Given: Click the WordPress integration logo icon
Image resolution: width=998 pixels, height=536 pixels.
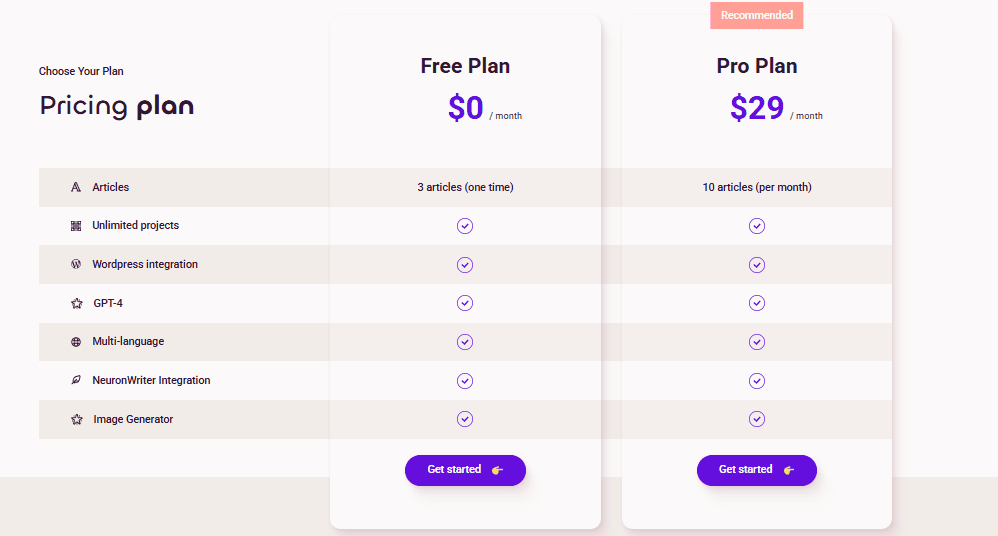Looking at the screenshot, I should (76, 265).
